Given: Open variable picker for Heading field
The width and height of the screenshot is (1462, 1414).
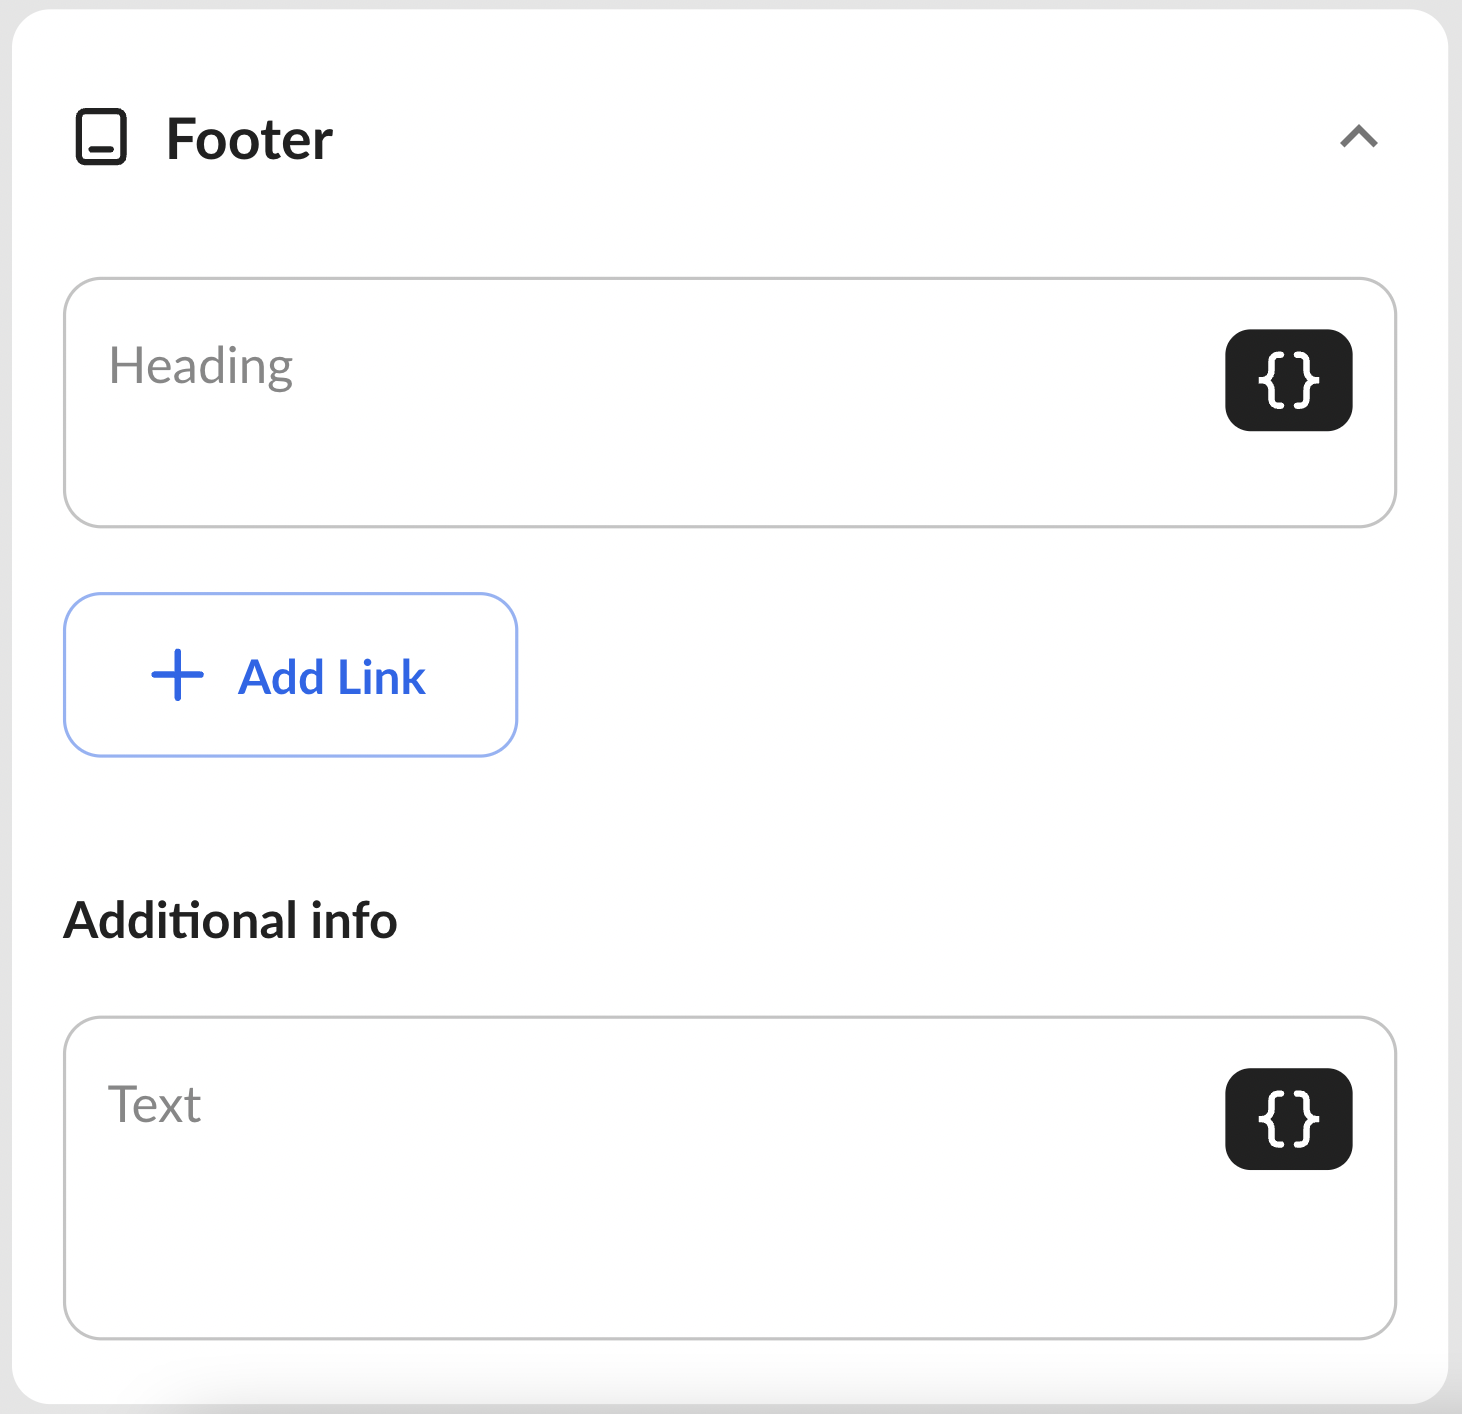Looking at the screenshot, I should pyautogui.click(x=1288, y=380).
